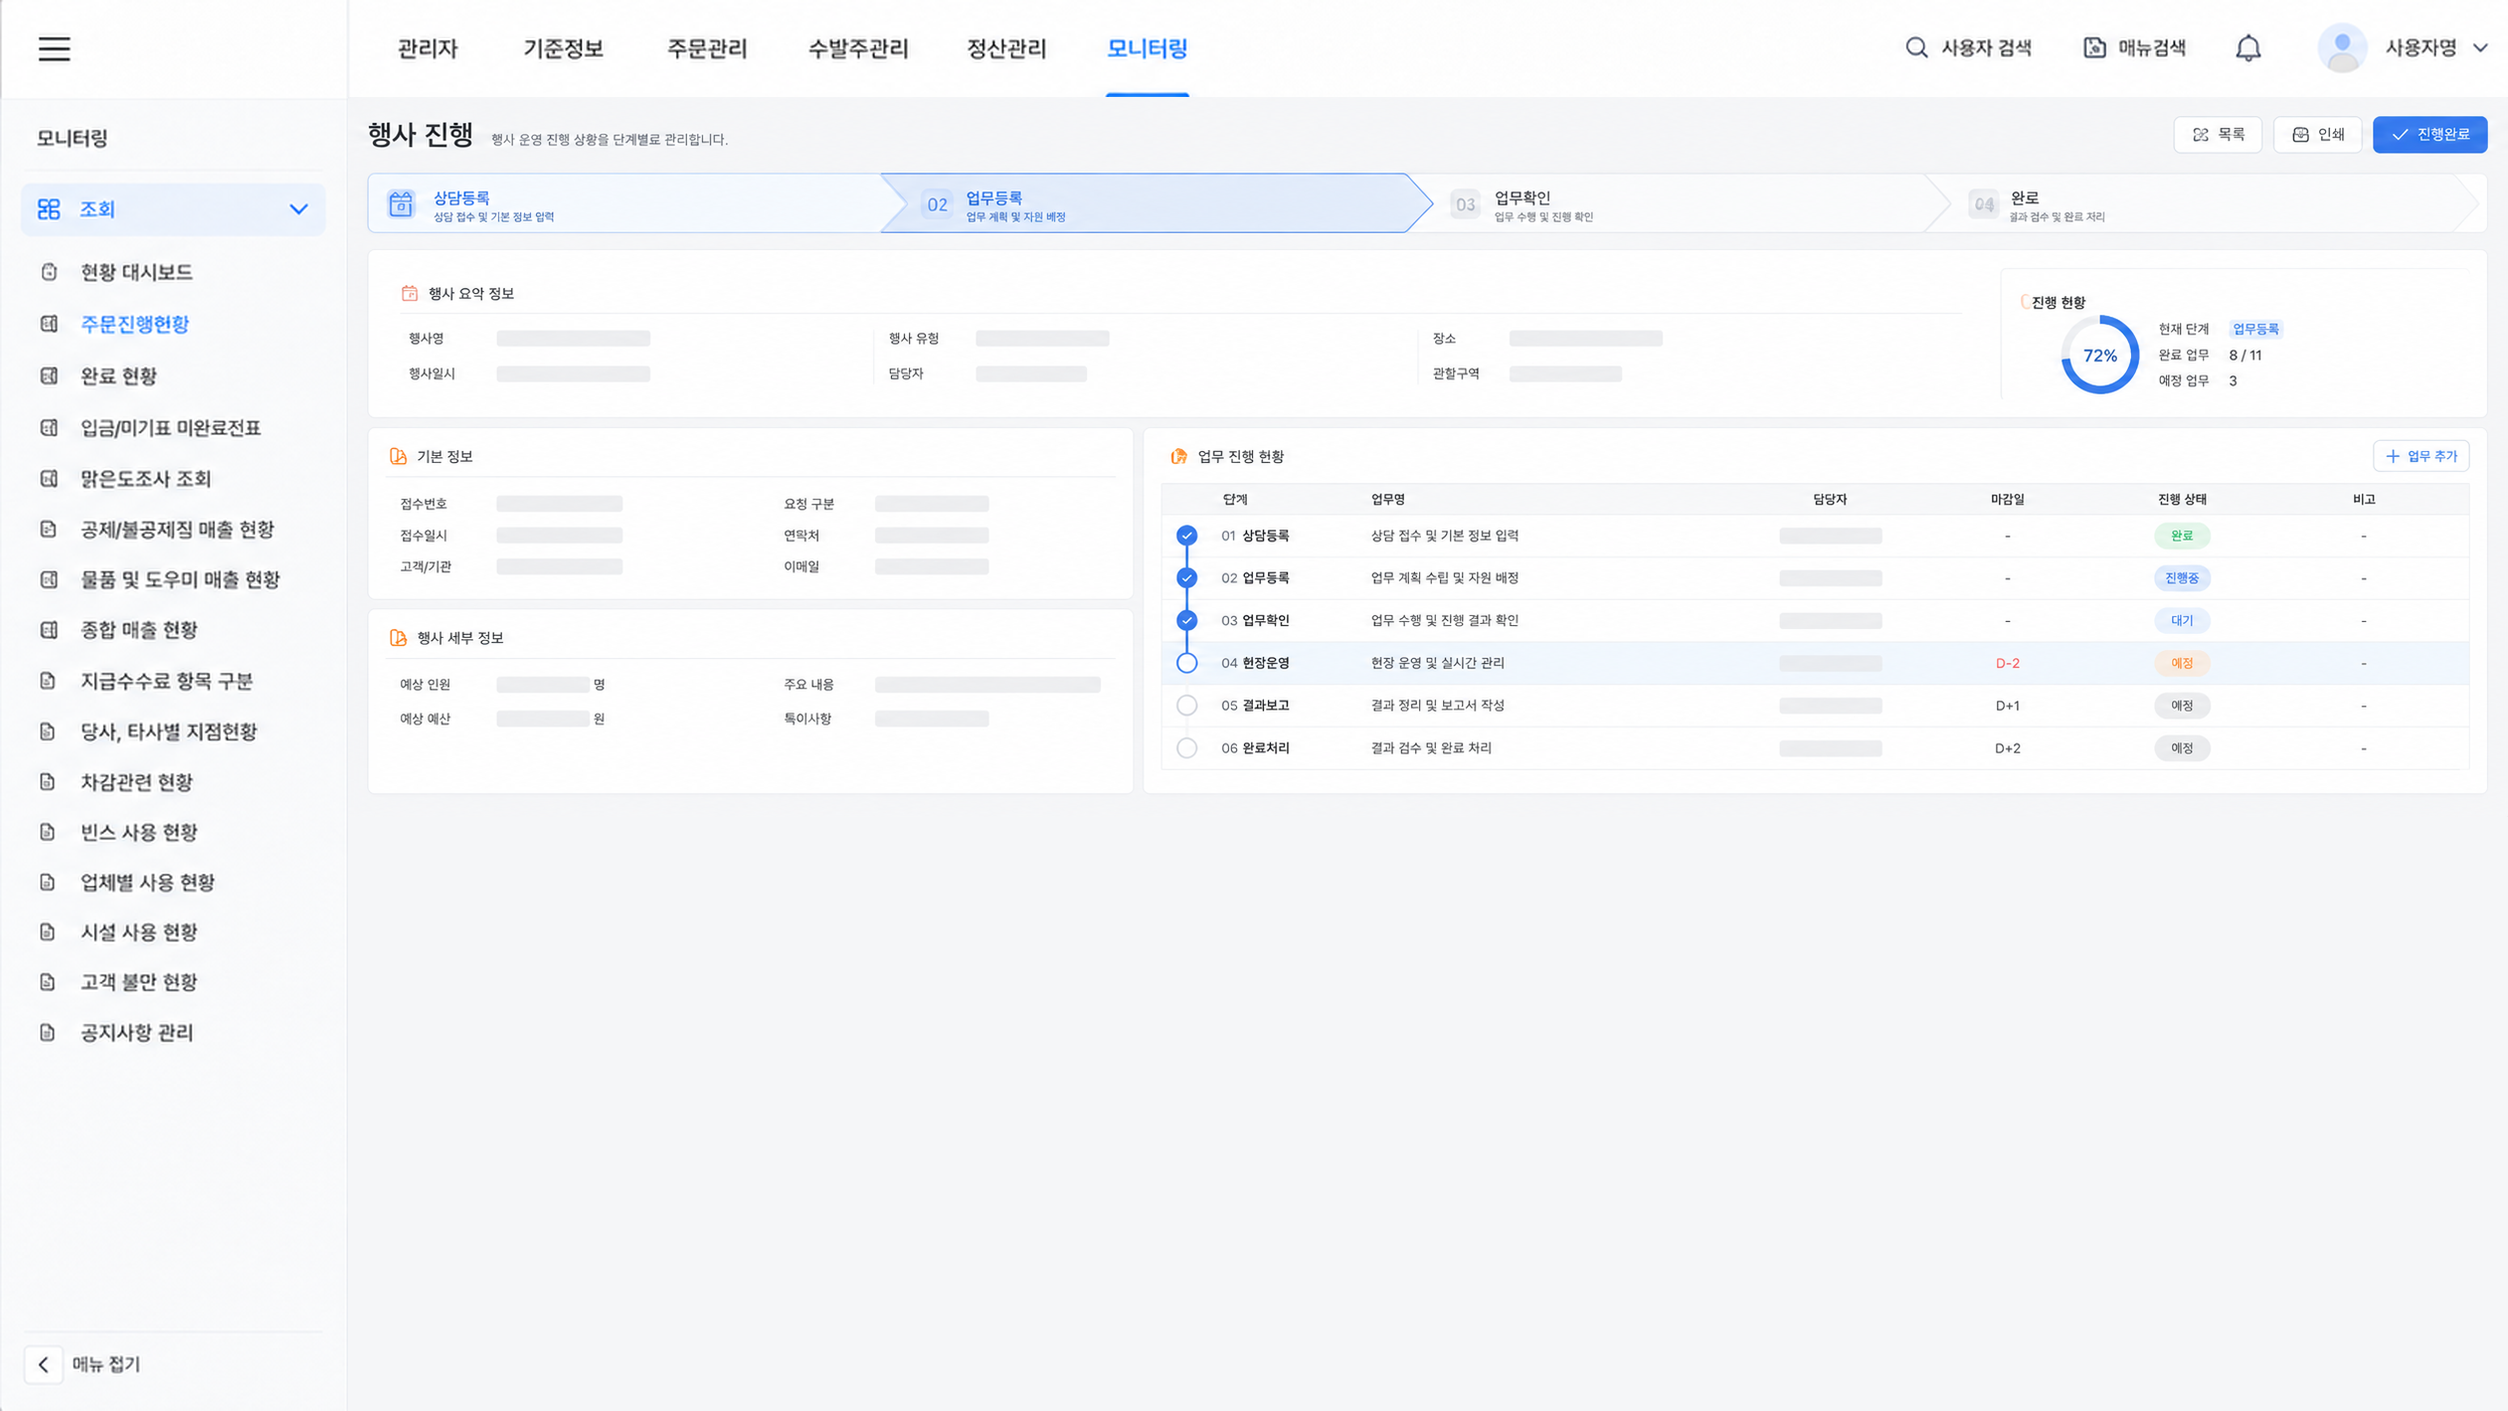Screen dimensions: 2508x1411
Task: Click the user avatar icon
Action: tap(2341, 48)
